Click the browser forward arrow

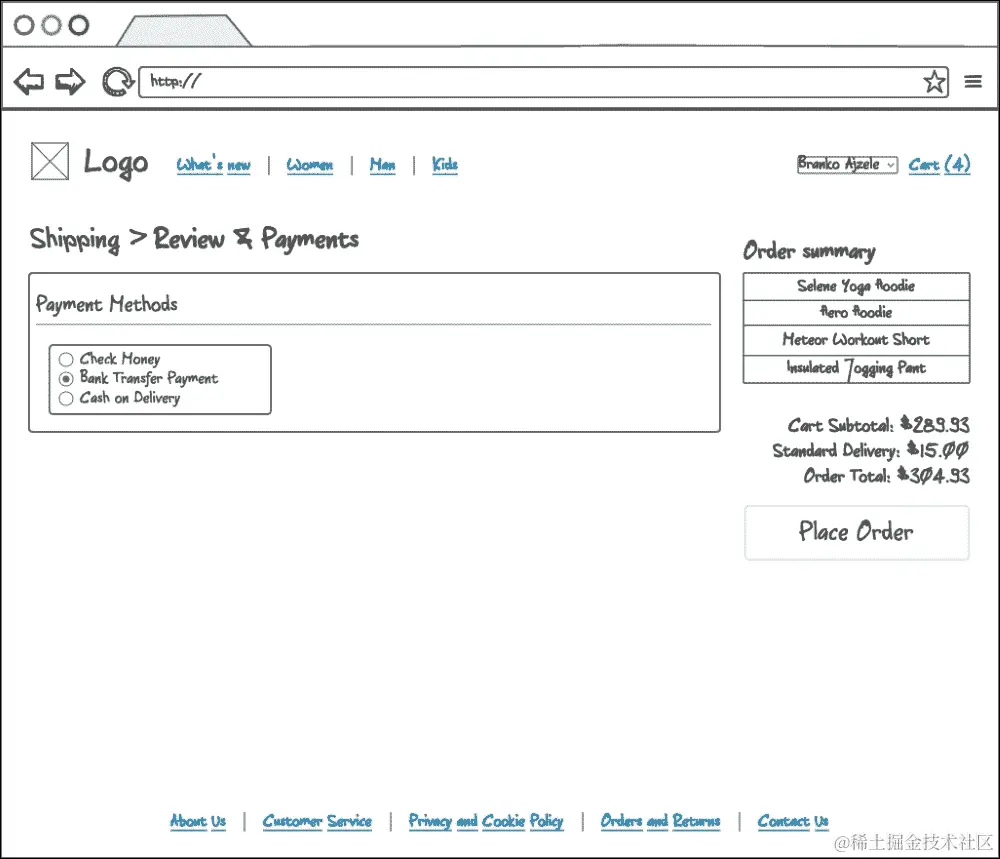70,82
